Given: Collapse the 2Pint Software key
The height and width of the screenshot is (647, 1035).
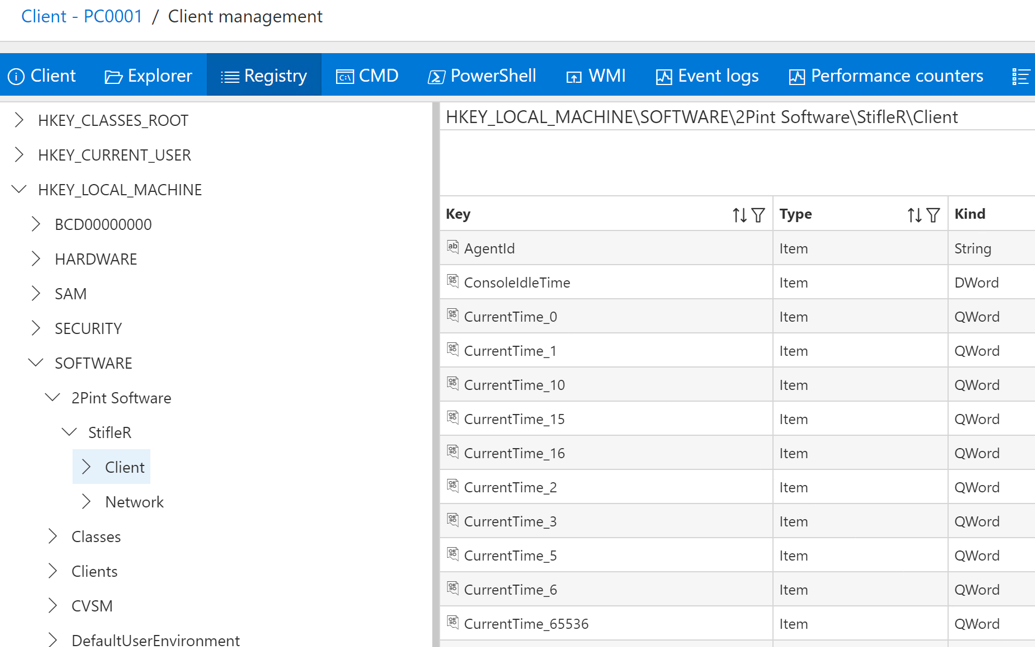Looking at the screenshot, I should pos(53,397).
